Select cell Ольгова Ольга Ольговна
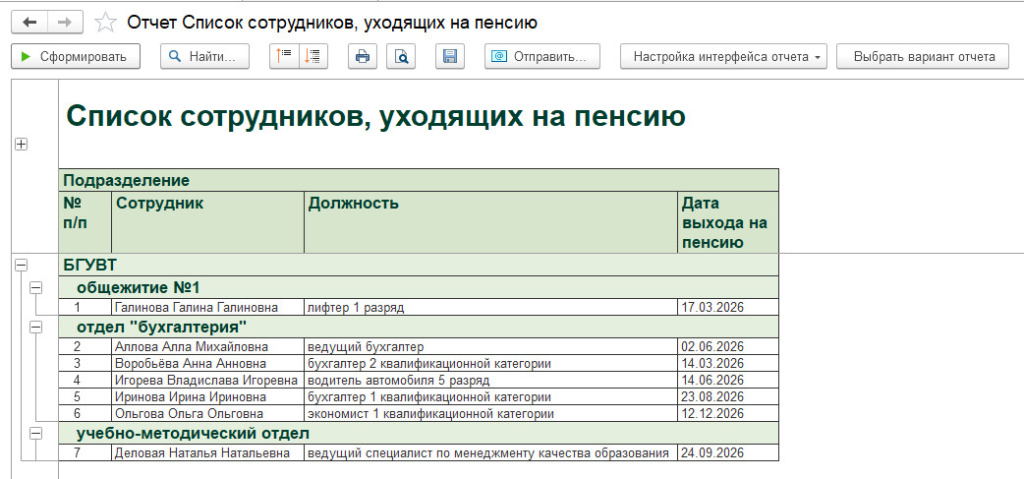Viewport: 1024px width, 479px height. click(208, 414)
